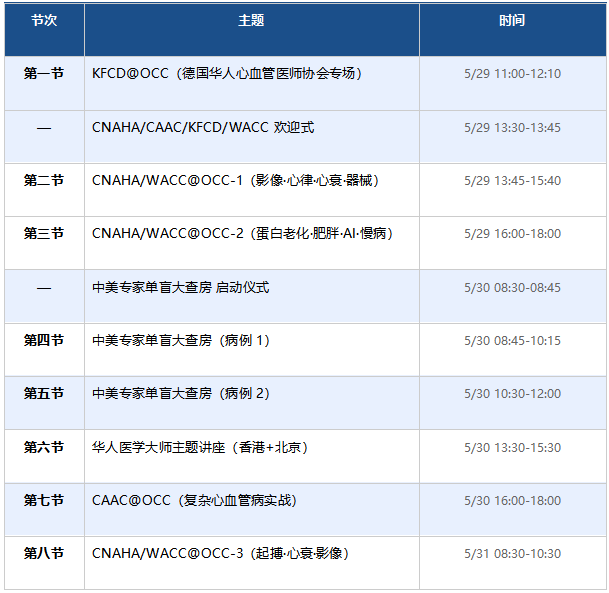
Task: Click the time 5/30 10:30-12:00
Action: (512, 393)
